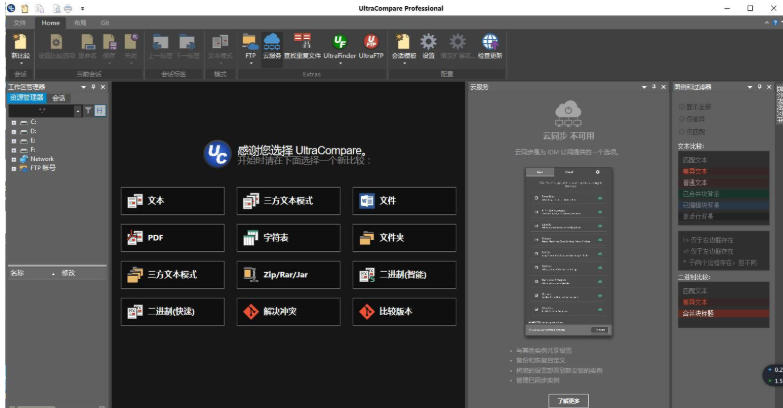Toggle the view icon beside the filter funnel

tap(100, 110)
